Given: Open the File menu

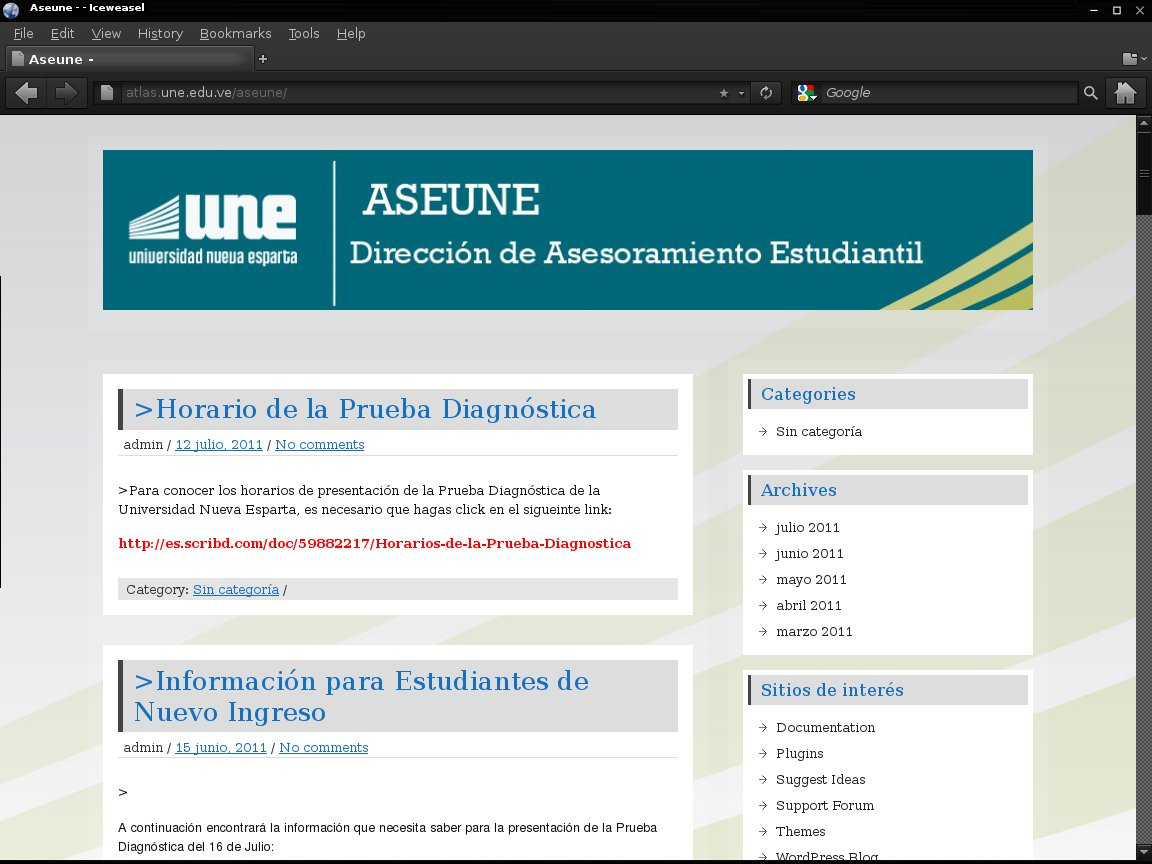Looking at the screenshot, I should (x=24, y=33).
